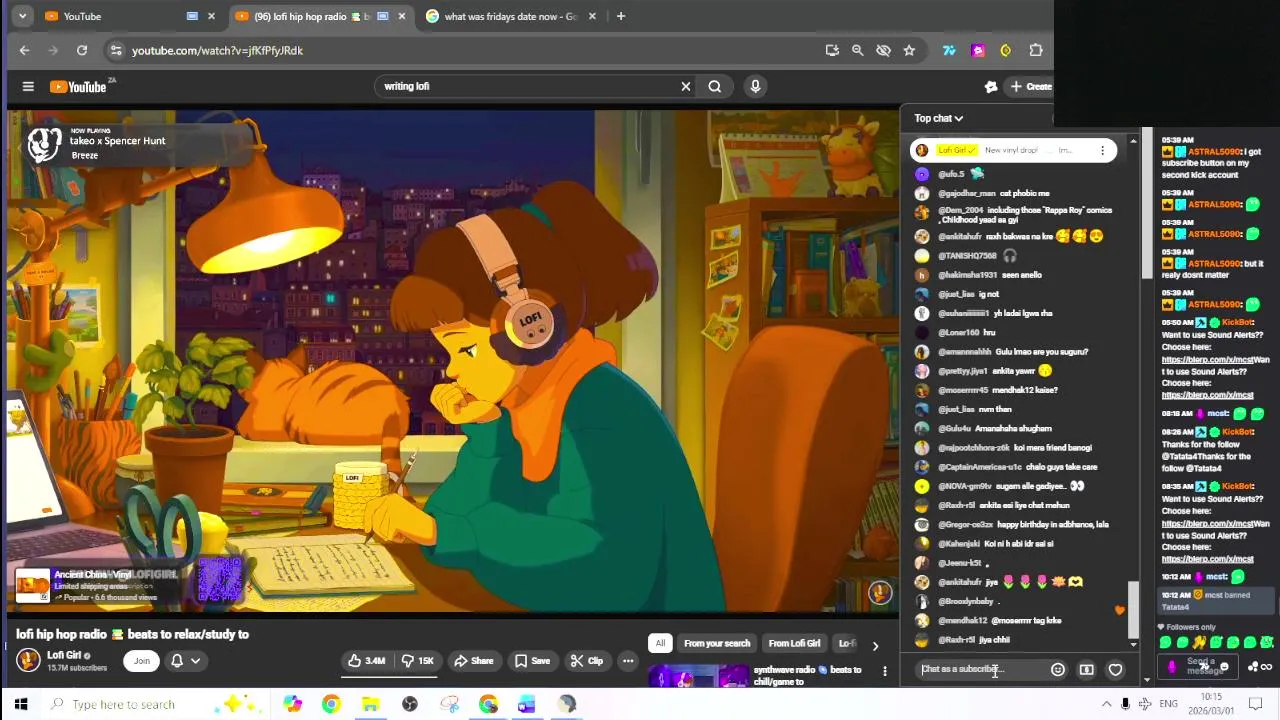Click the Share button
1280x720 pixels.
pos(473,661)
